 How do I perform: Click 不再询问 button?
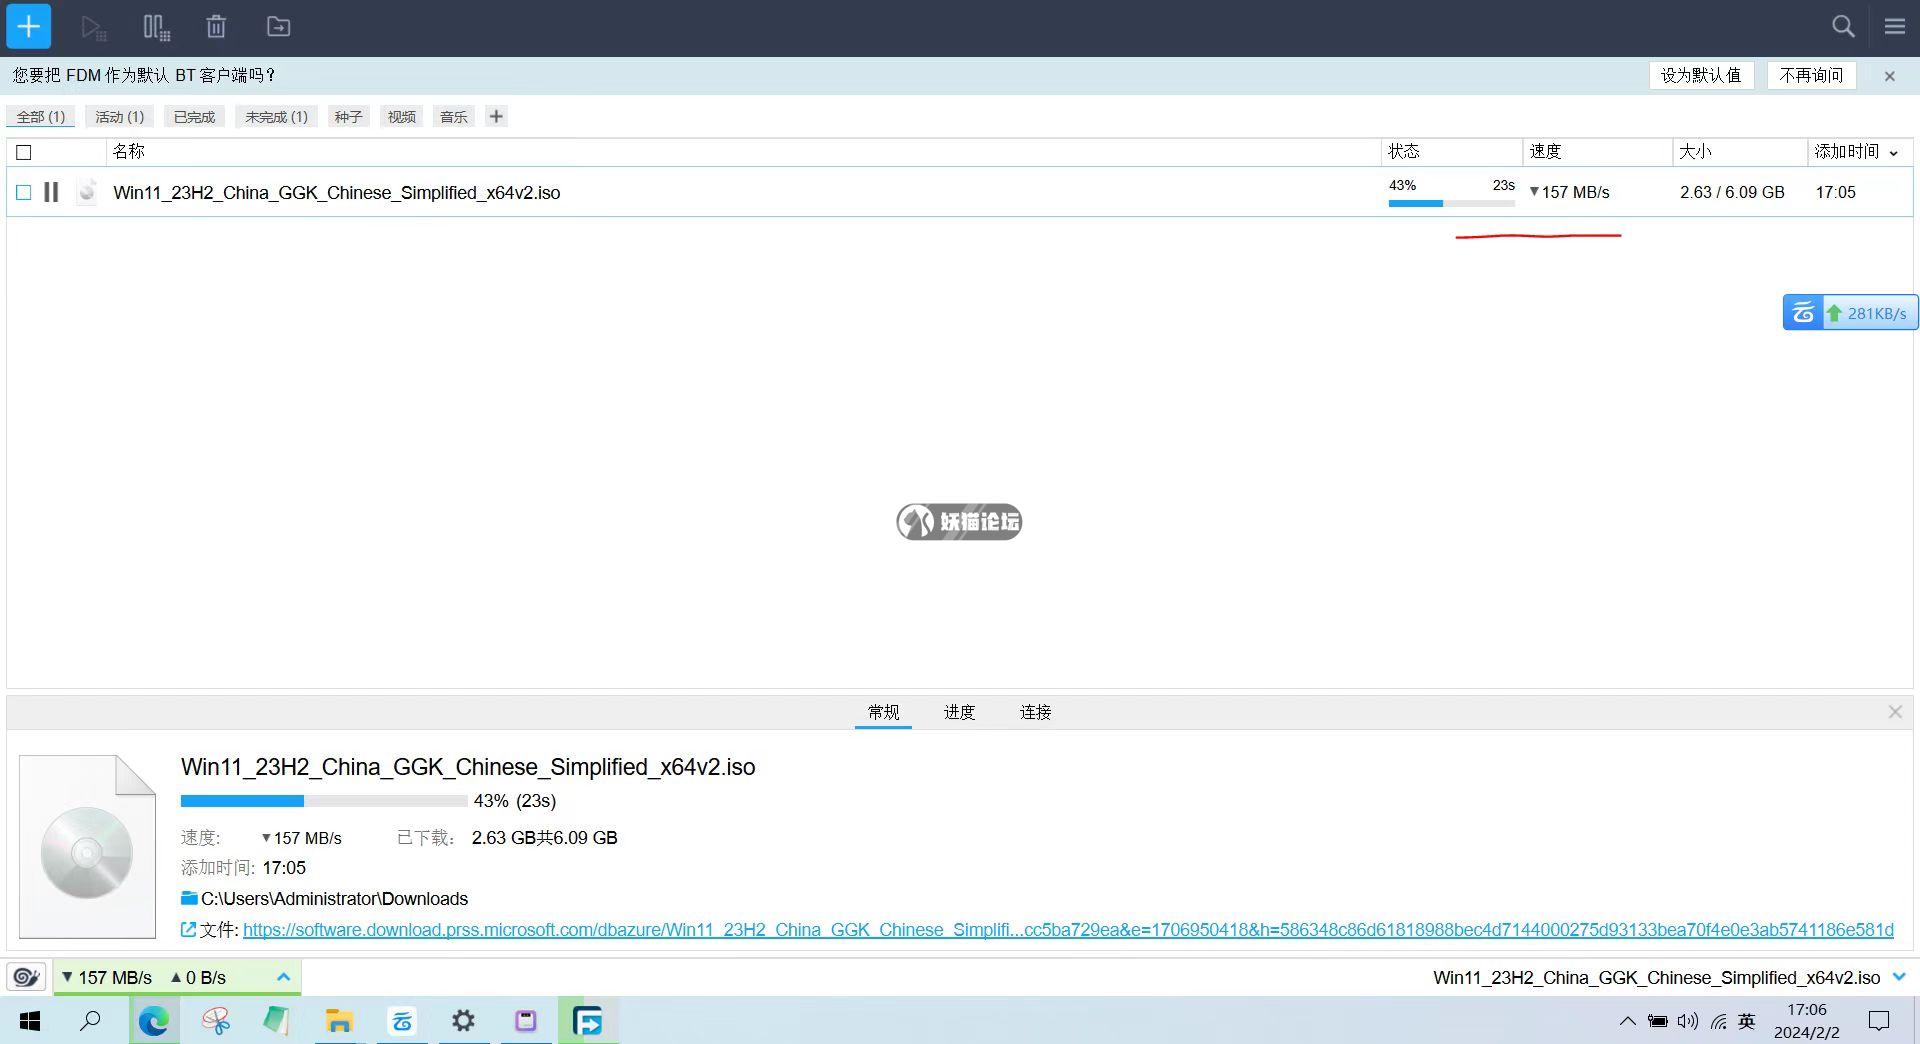[1811, 75]
